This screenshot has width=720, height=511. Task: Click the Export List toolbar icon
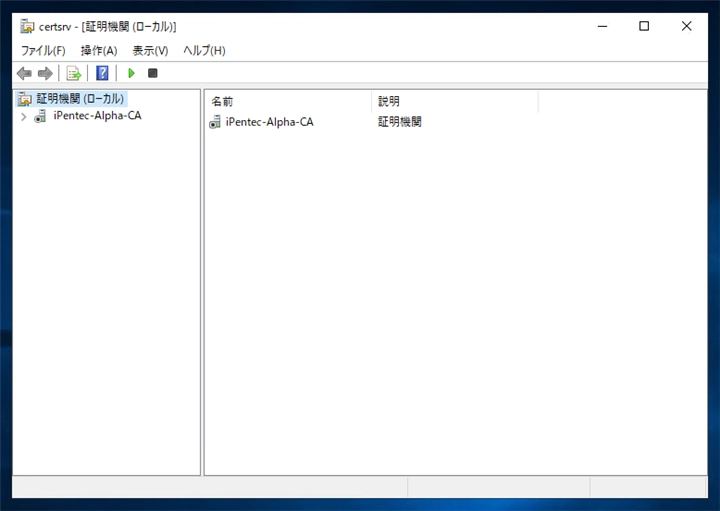tap(73, 73)
